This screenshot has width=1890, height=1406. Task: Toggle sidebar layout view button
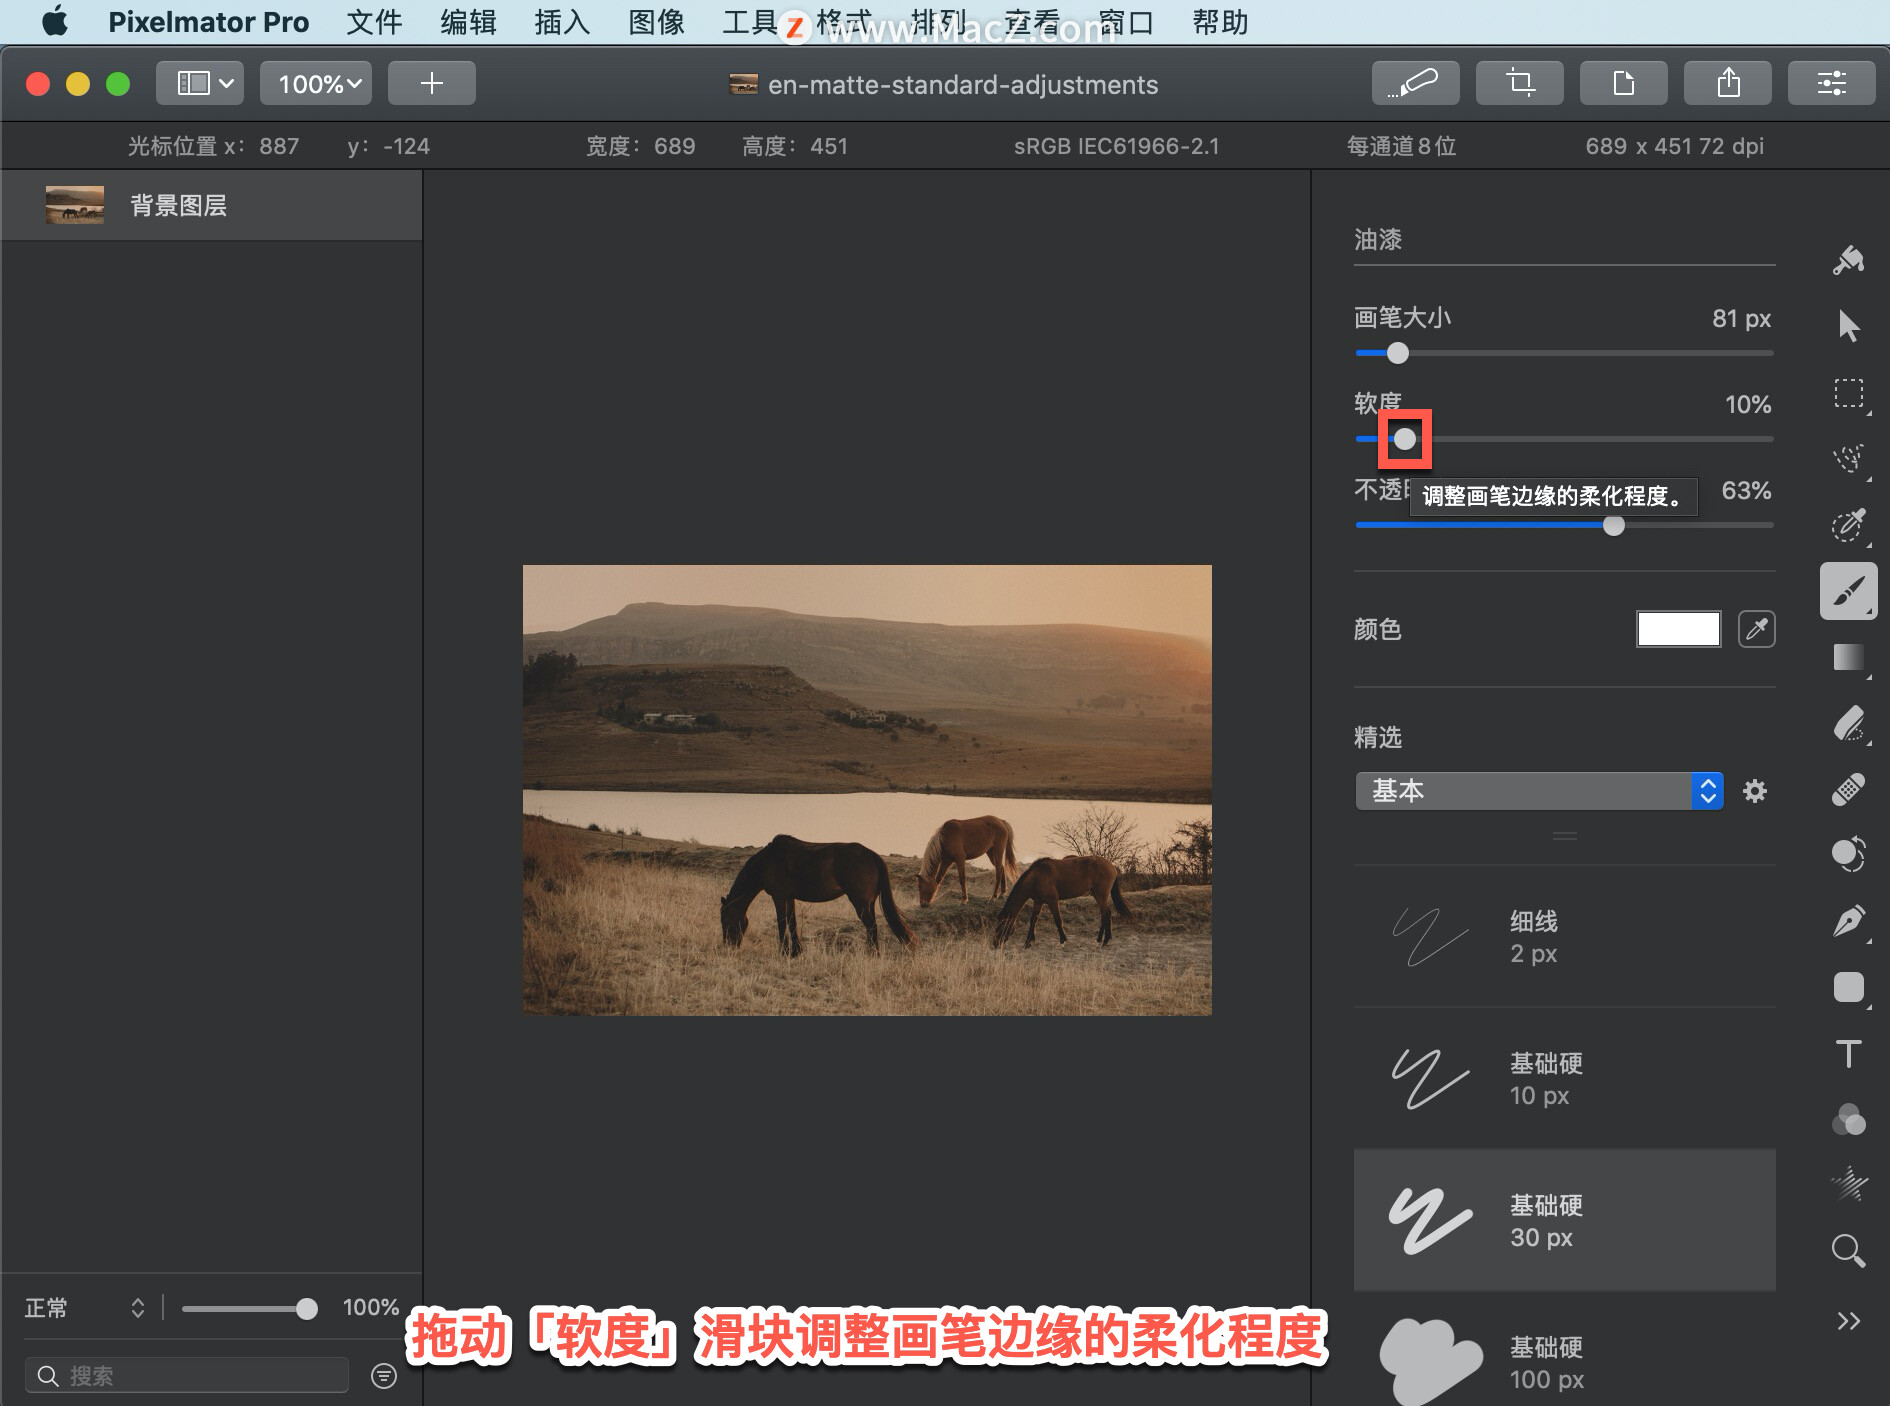206,83
